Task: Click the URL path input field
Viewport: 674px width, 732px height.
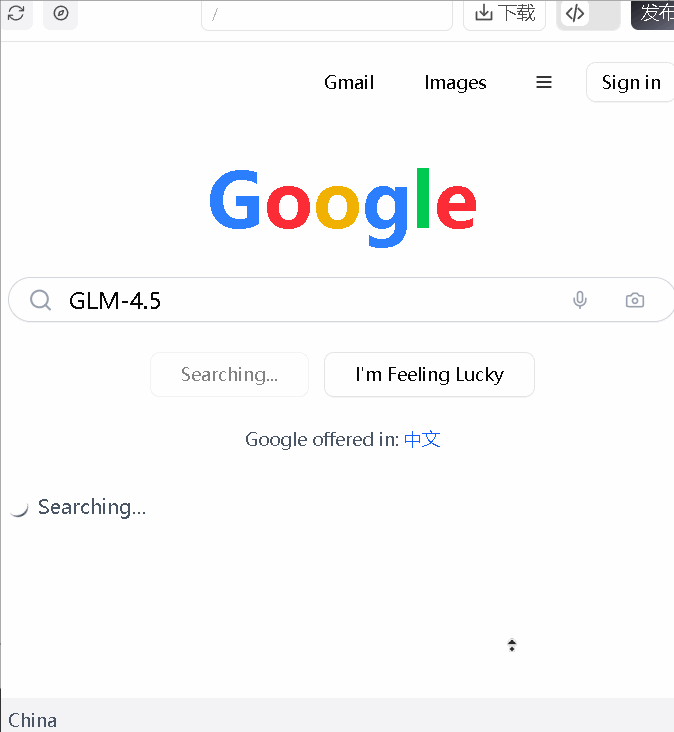Action: click(326, 14)
